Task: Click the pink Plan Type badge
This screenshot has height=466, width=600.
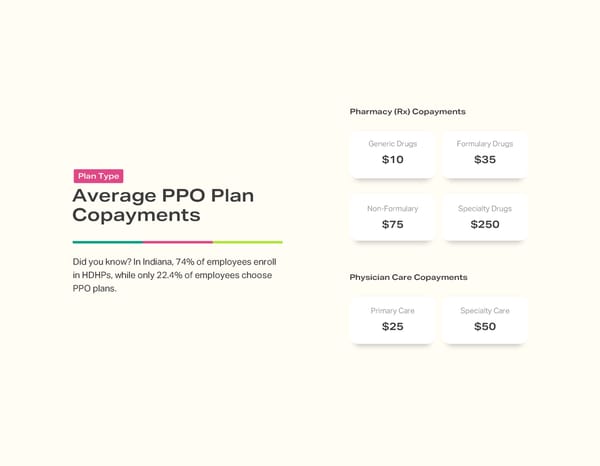Action: (x=98, y=176)
